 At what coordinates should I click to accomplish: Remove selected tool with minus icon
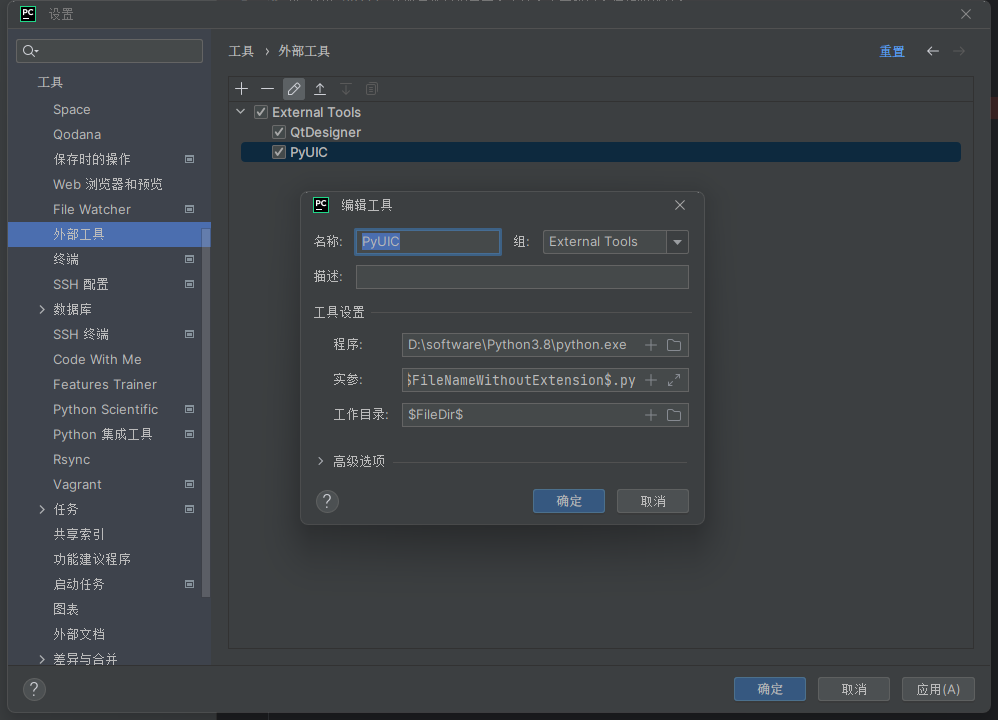click(x=267, y=89)
